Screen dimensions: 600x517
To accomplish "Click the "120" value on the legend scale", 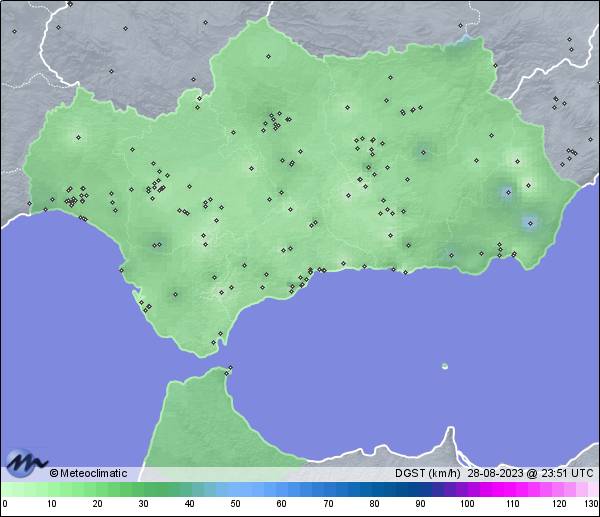I will pos(559,503).
